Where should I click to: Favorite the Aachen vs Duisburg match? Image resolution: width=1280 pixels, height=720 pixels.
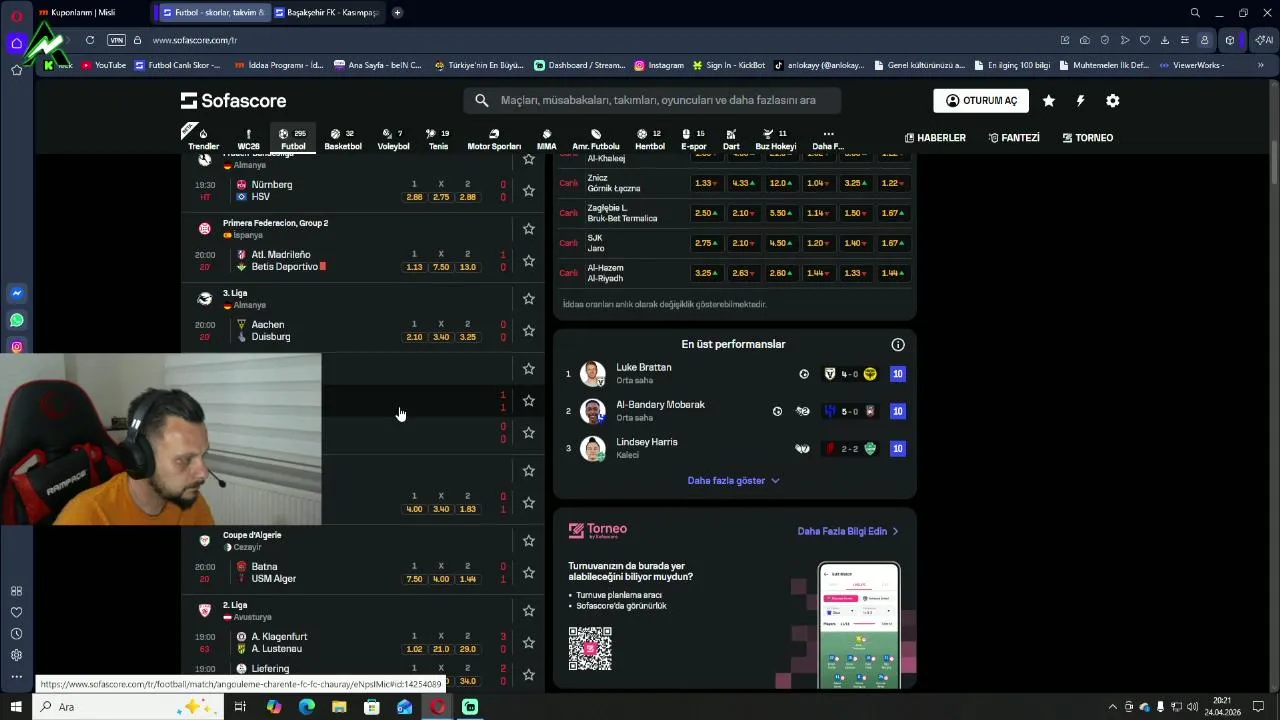tap(528, 330)
